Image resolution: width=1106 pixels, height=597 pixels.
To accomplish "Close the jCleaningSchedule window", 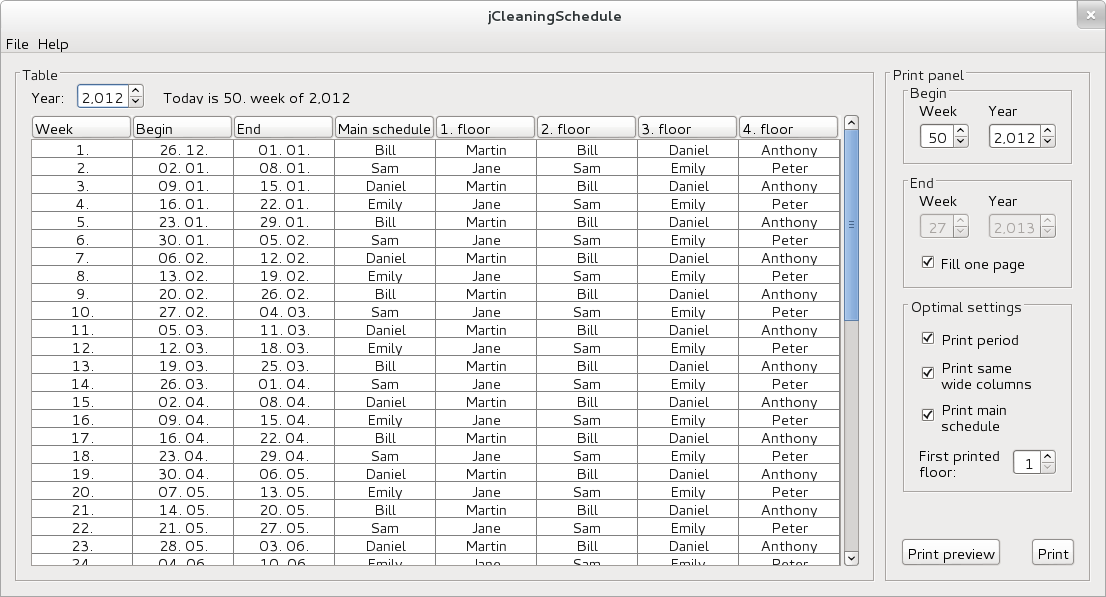I will (1090, 15).
